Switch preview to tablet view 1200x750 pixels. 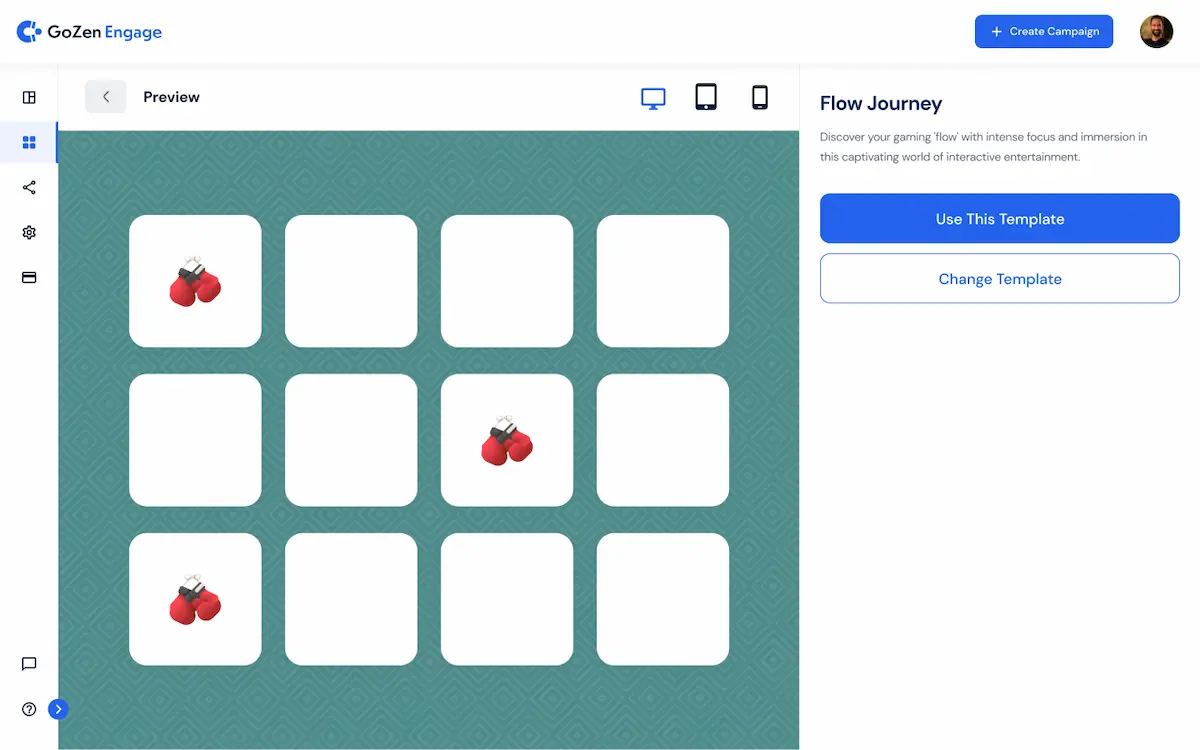tap(706, 98)
